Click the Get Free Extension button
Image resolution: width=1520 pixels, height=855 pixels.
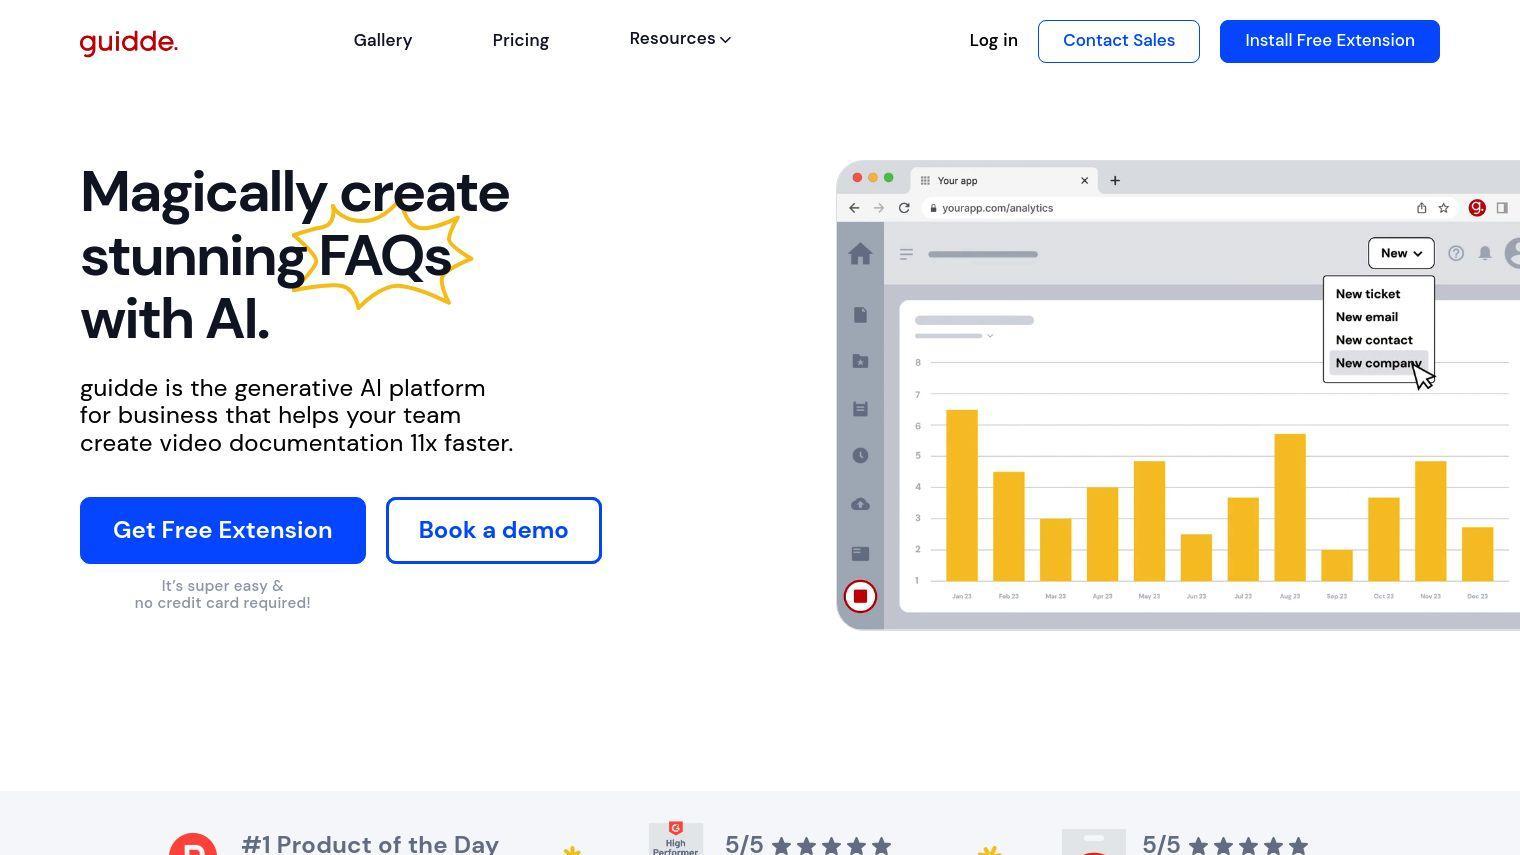click(x=223, y=530)
